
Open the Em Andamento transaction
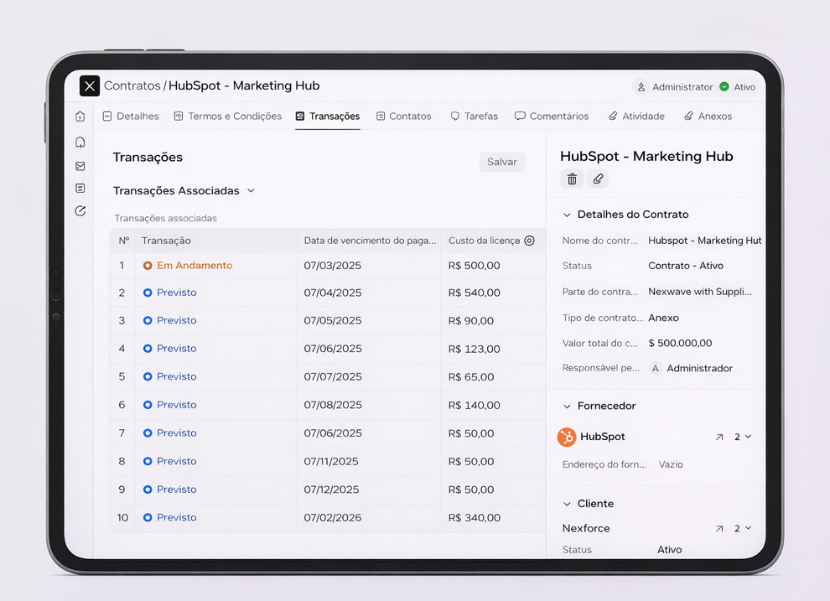pos(194,266)
